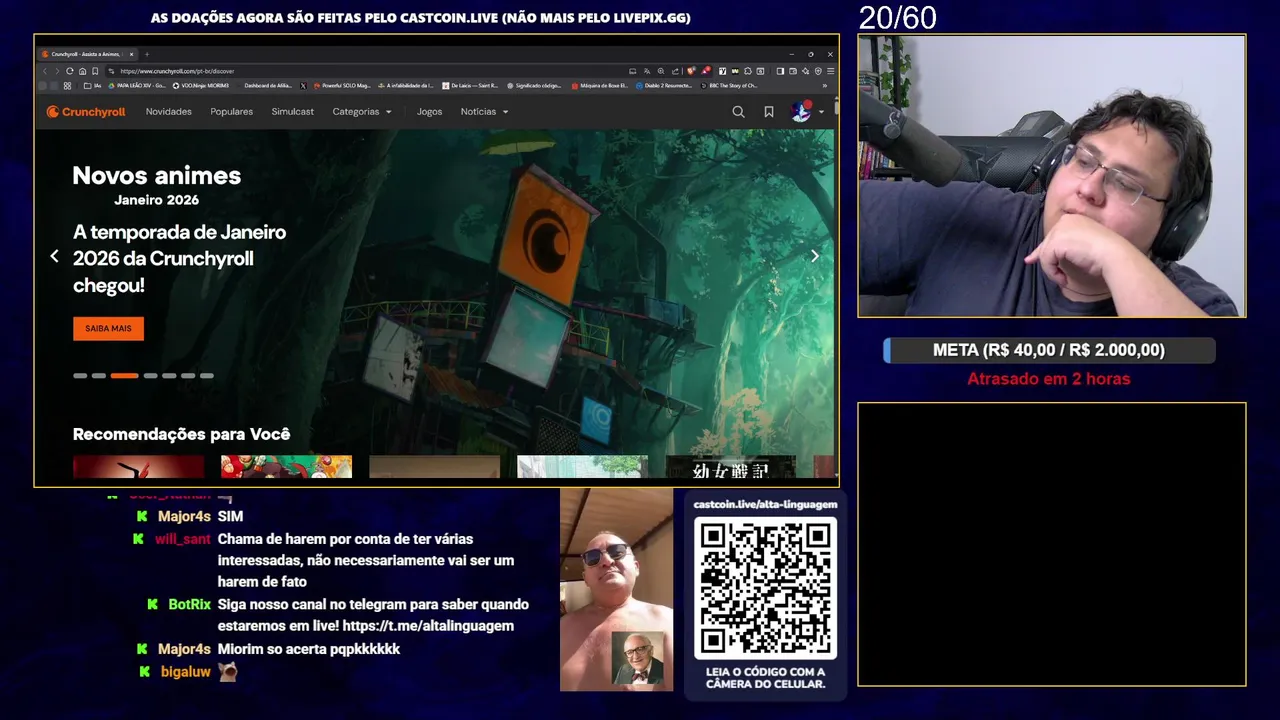This screenshot has height=720, width=1280.
Task: Open the IAs bookmarks folder
Action: [x=92, y=86]
